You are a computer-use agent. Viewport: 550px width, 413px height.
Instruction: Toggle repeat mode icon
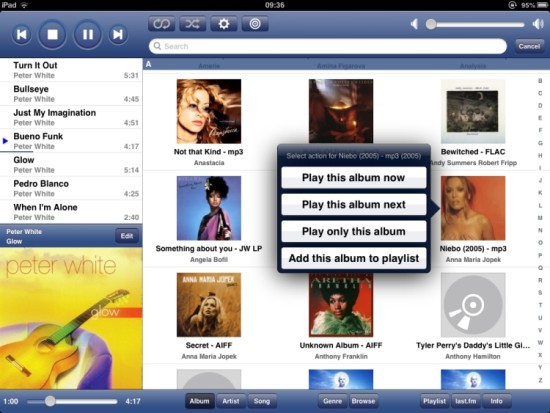pyautogui.click(x=161, y=24)
